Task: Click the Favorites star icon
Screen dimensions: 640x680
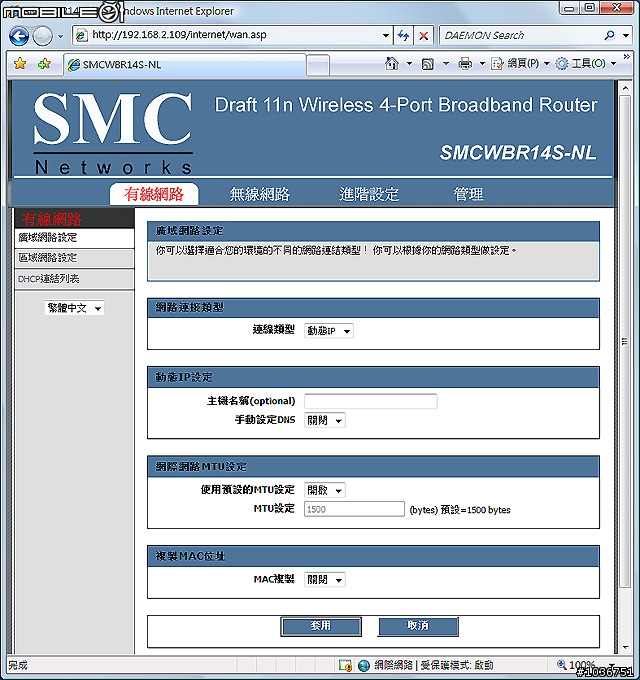Action: [x=20, y=64]
